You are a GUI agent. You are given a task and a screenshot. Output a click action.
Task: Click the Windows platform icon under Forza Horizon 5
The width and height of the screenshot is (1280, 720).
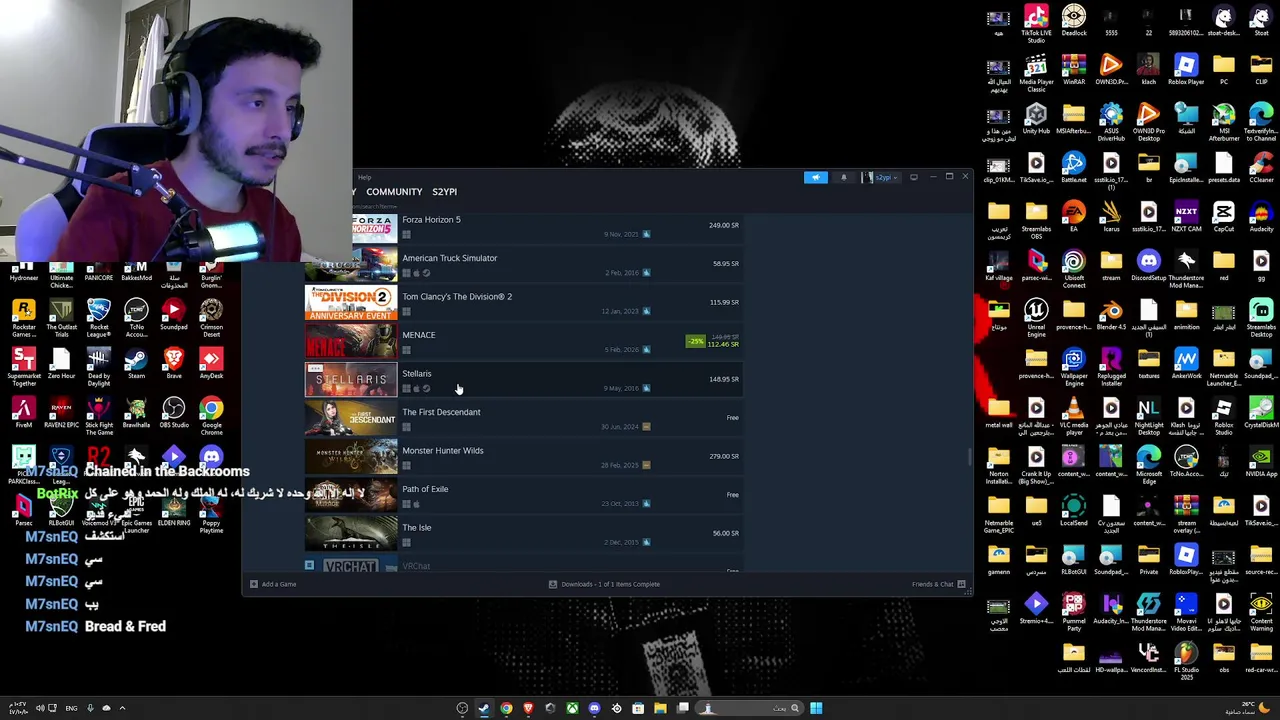click(406, 235)
